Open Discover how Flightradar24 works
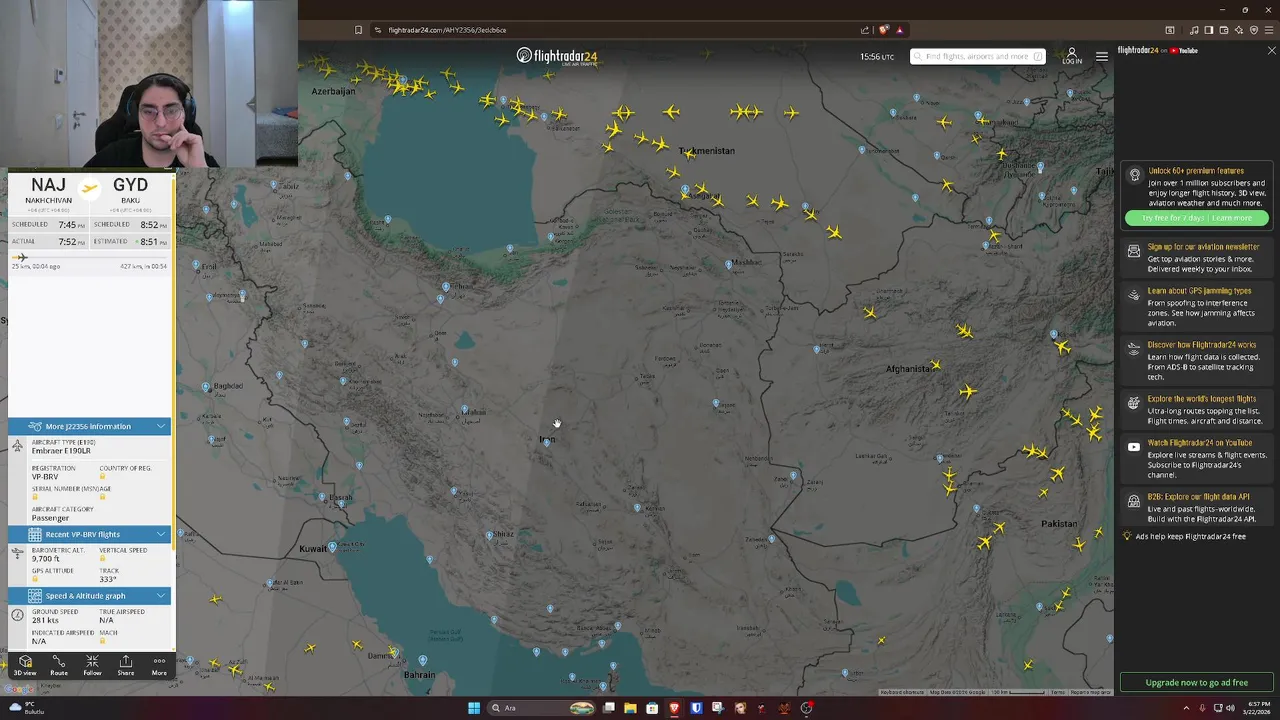 pos(1196,361)
